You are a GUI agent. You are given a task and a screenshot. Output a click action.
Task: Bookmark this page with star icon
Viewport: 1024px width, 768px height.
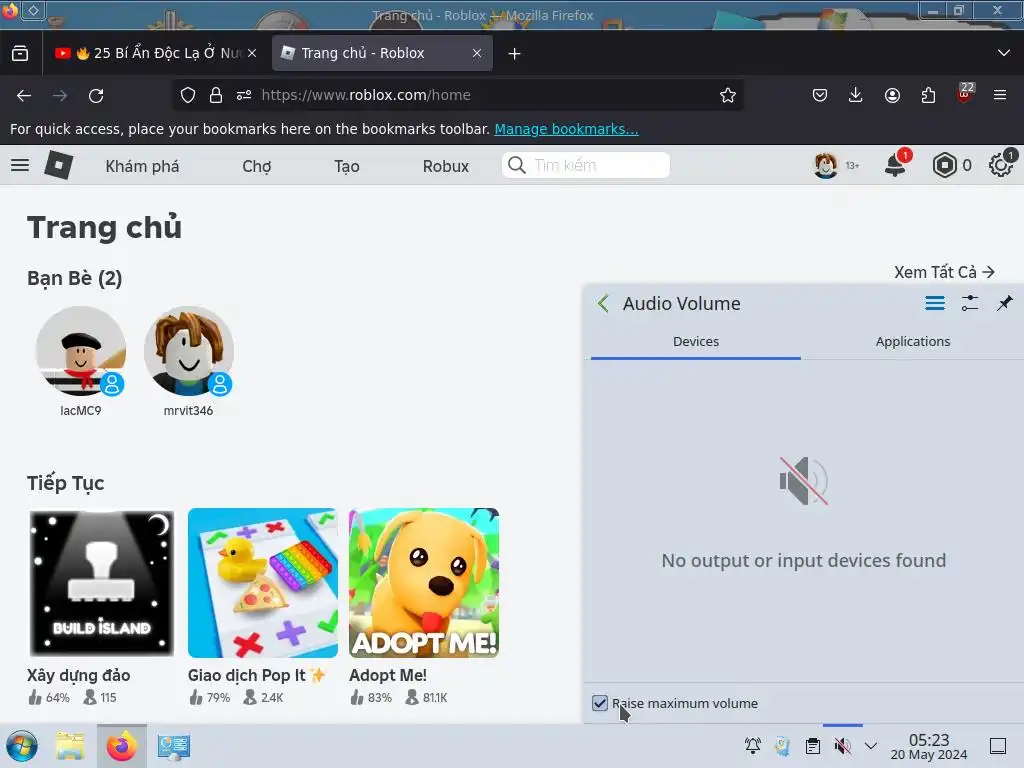[728, 95]
